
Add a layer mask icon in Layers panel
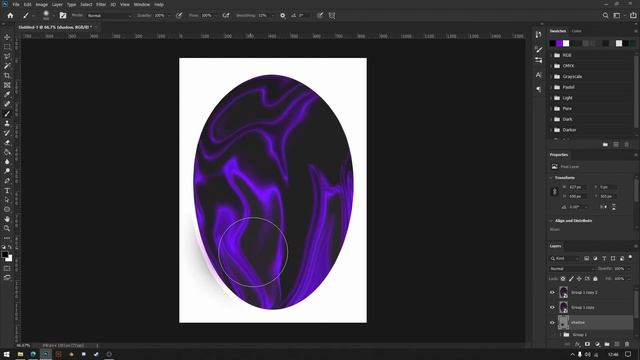pyautogui.click(x=587, y=344)
